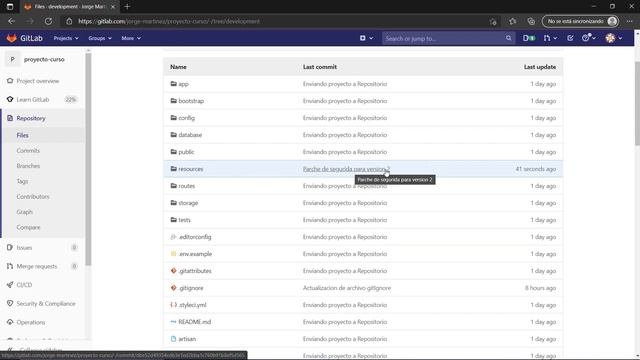Open a new browser tab
The image size is (640, 360).
pyautogui.click(x=127, y=7)
